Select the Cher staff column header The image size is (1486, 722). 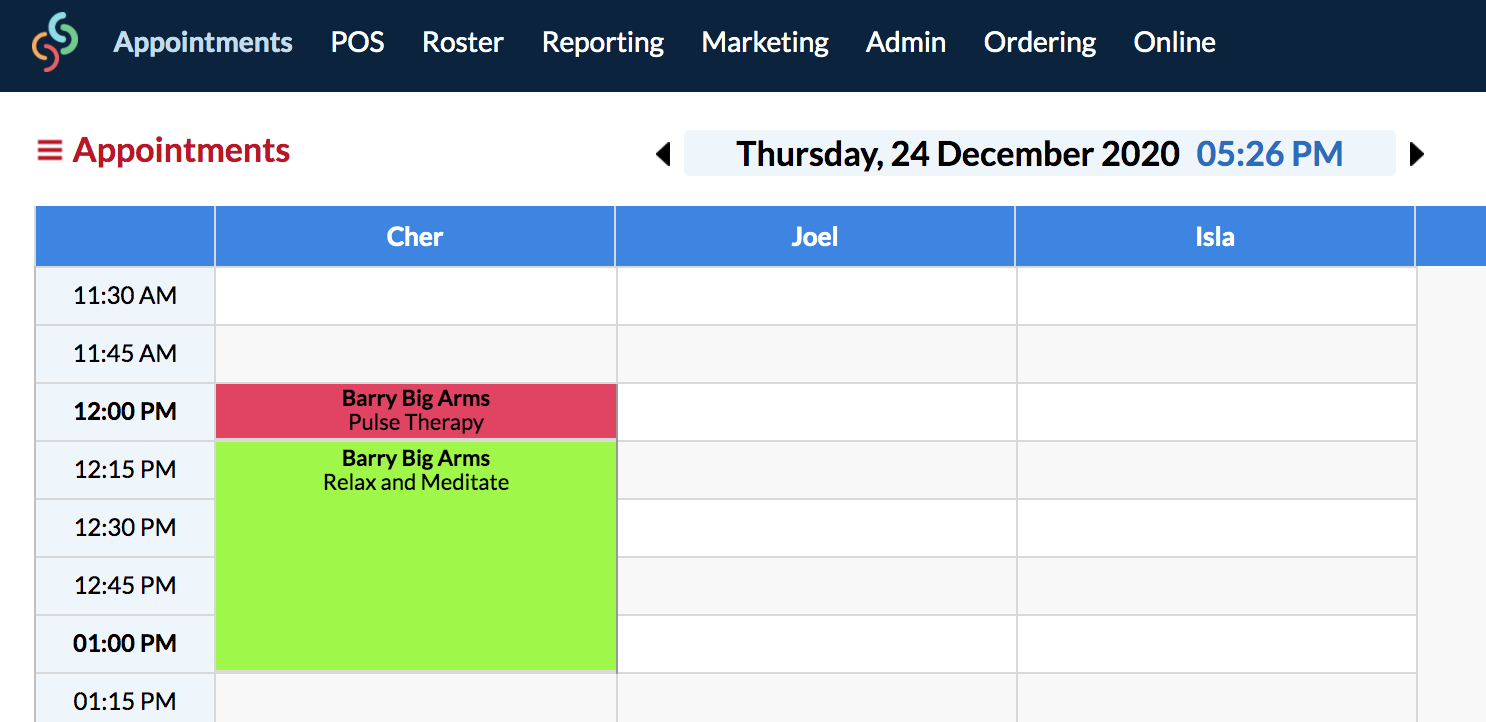[415, 237]
